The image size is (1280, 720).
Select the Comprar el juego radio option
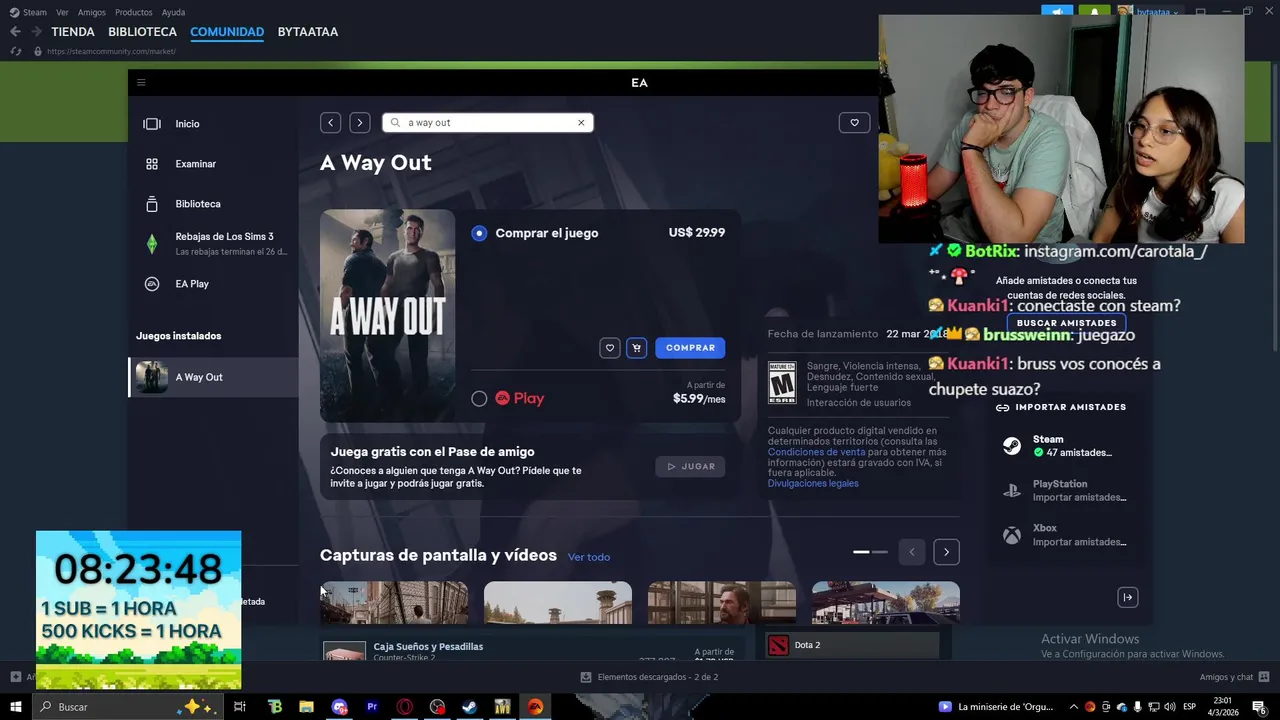click(x=479, y=233)
